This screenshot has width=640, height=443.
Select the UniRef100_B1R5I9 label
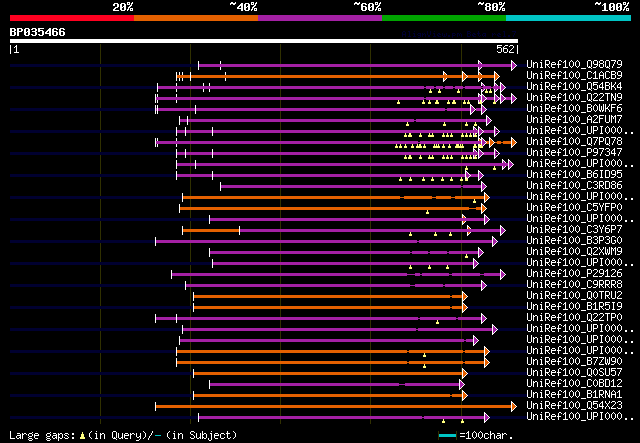tap(574, 307)
